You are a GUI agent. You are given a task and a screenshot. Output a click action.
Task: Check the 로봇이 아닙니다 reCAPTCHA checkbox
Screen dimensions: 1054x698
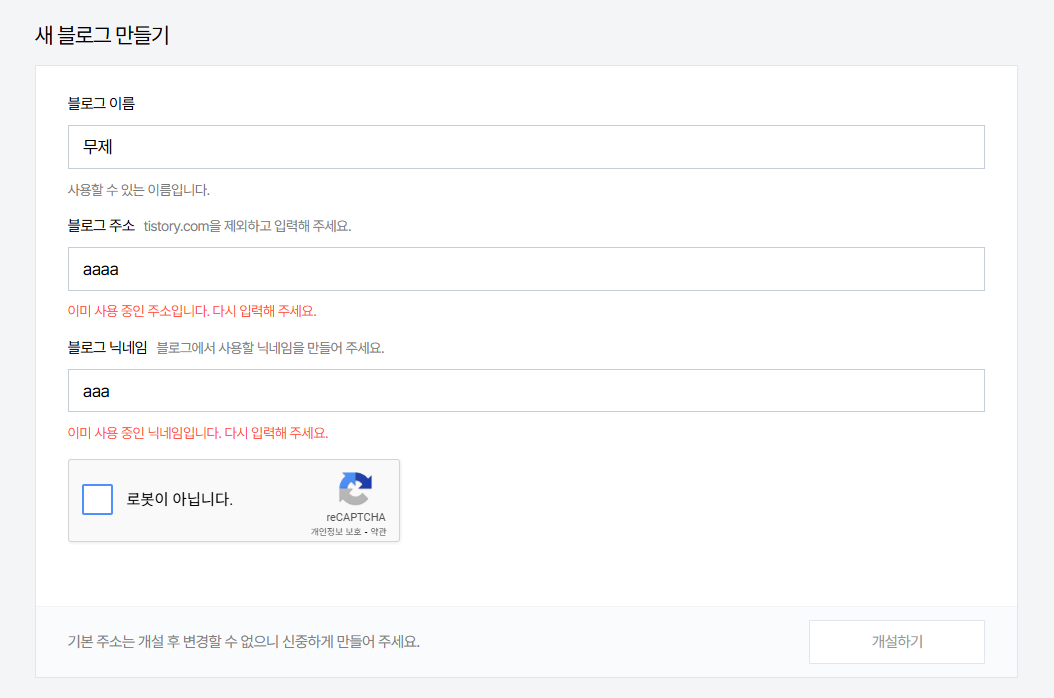(x=97, y=500)
